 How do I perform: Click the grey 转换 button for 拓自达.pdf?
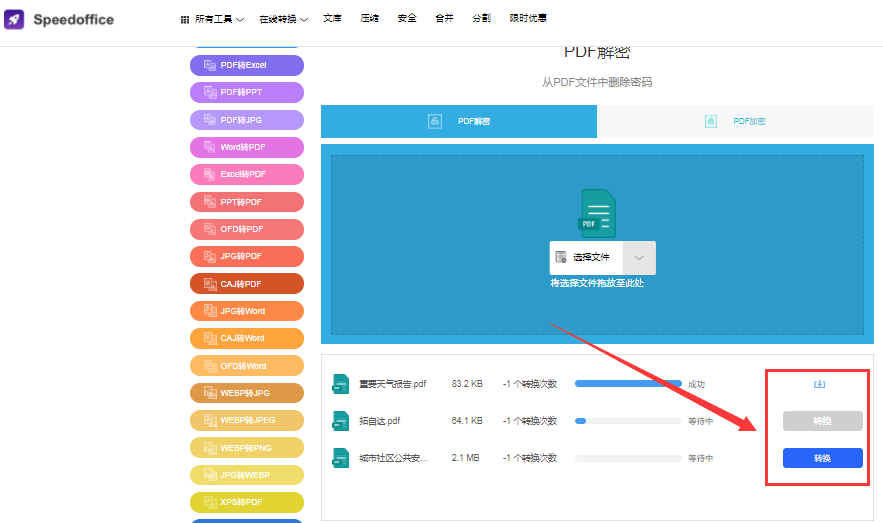[x=822, y=421]
